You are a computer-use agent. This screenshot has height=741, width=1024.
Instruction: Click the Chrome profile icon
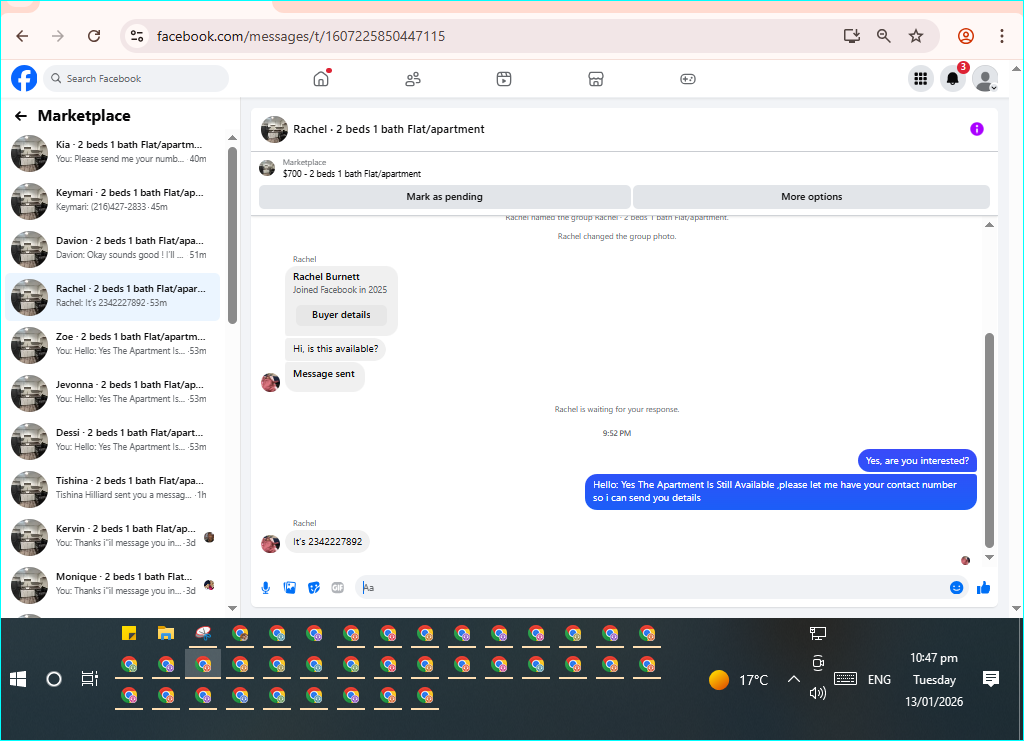(x=966, y=36)
